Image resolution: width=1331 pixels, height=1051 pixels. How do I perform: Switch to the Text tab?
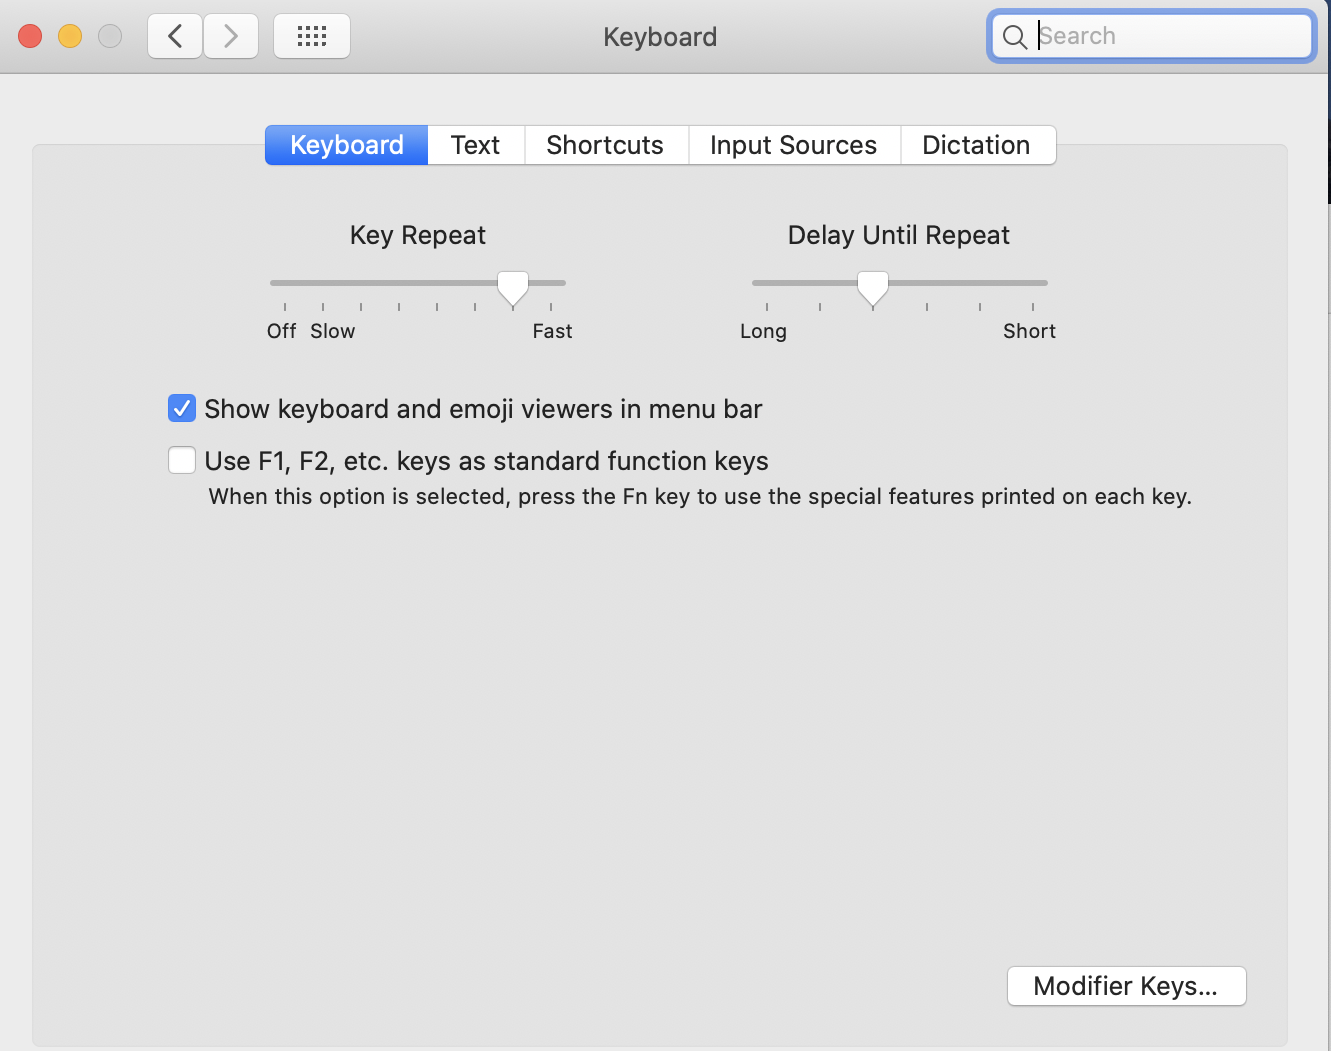tap(476, 145)
